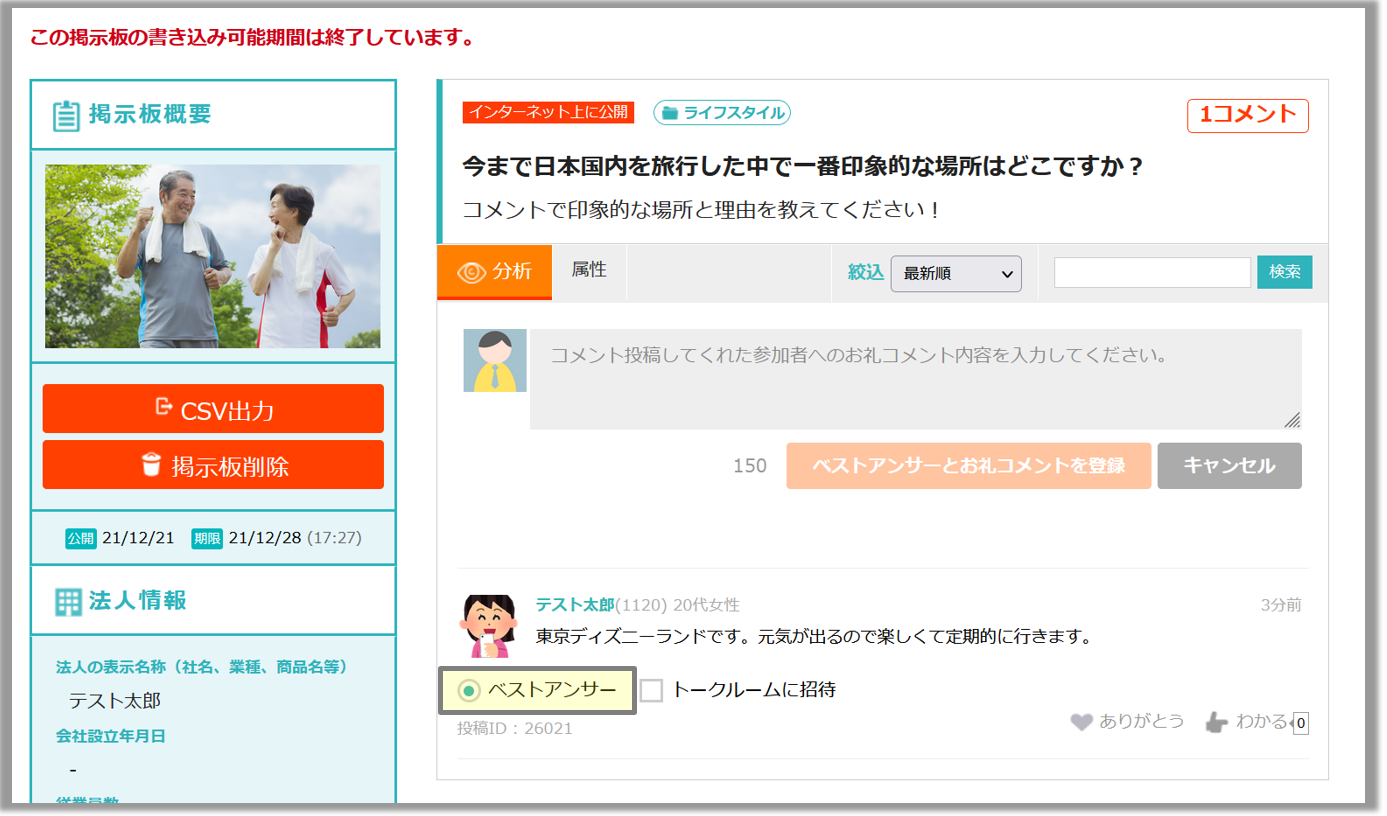This screenshot has width=1387, height=816.
Task: Click the red notice about 書き込み可能期間
Action: (252, 39)
